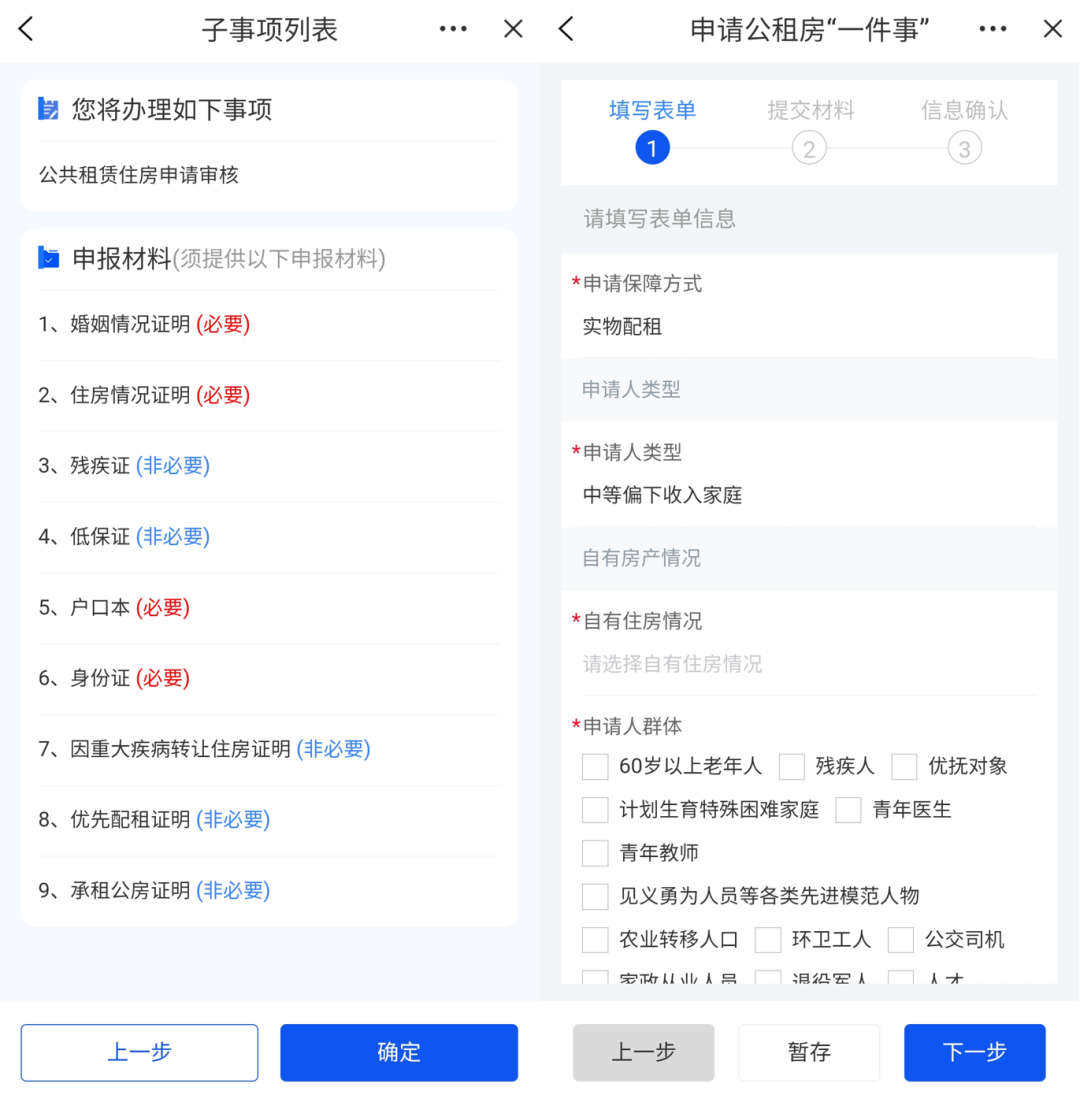Screen dimensions: 1080x1102
Task: Switch to the 填写表单 step tab
Action: (x=652, y=110)
